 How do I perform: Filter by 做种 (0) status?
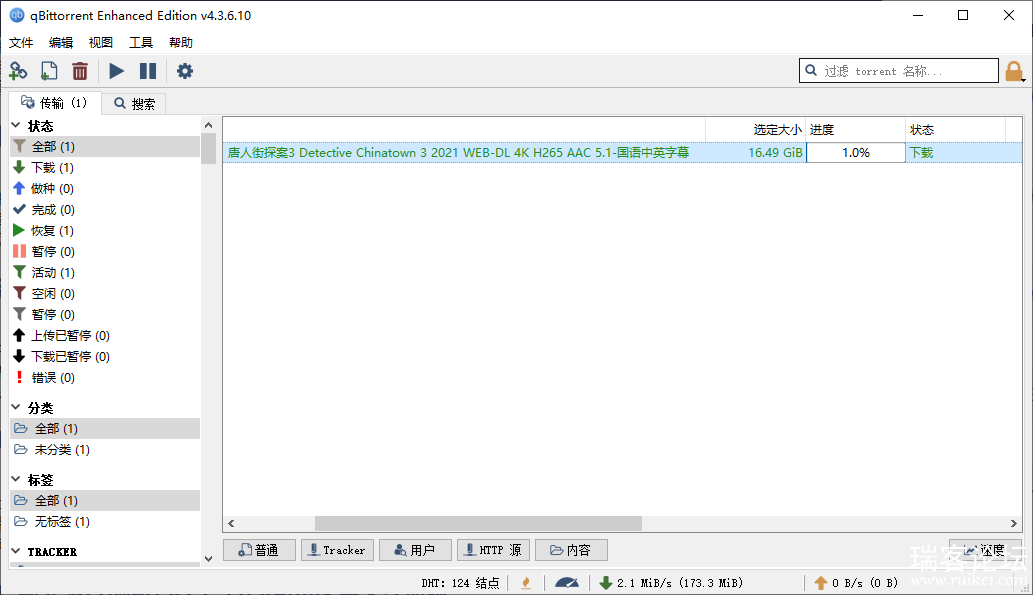pos(105,188)
